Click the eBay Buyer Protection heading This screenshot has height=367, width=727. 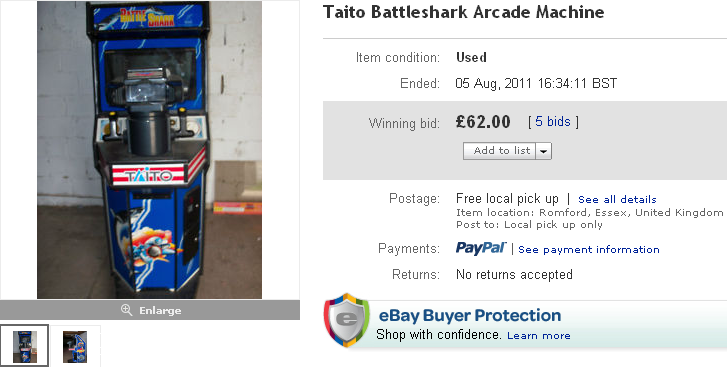point(470,316)
